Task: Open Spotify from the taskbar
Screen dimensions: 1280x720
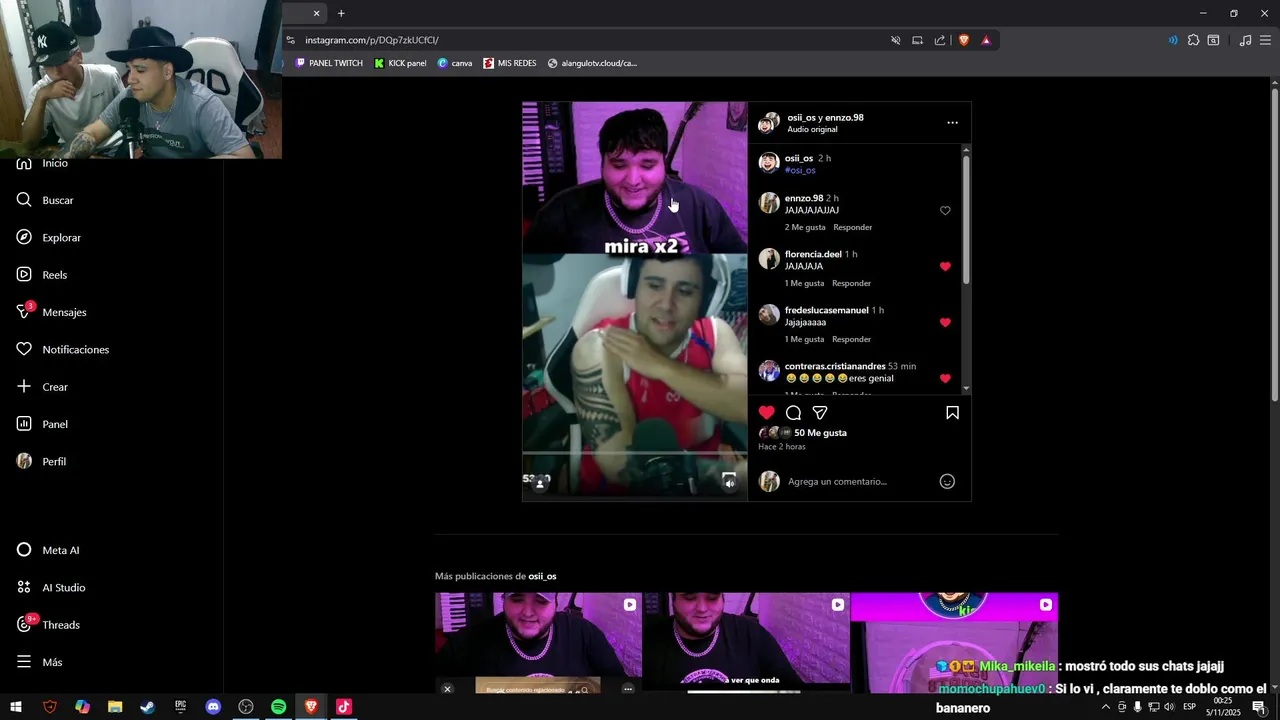Action: click(x=279, y=707)
